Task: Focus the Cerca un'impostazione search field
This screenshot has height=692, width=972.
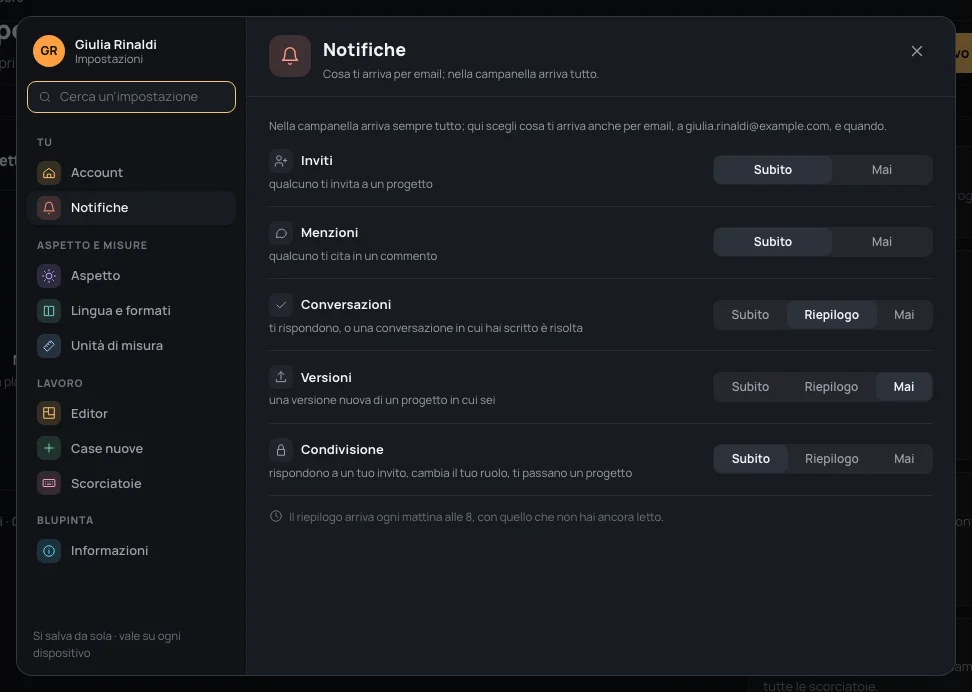Action: tap(131, 97)
